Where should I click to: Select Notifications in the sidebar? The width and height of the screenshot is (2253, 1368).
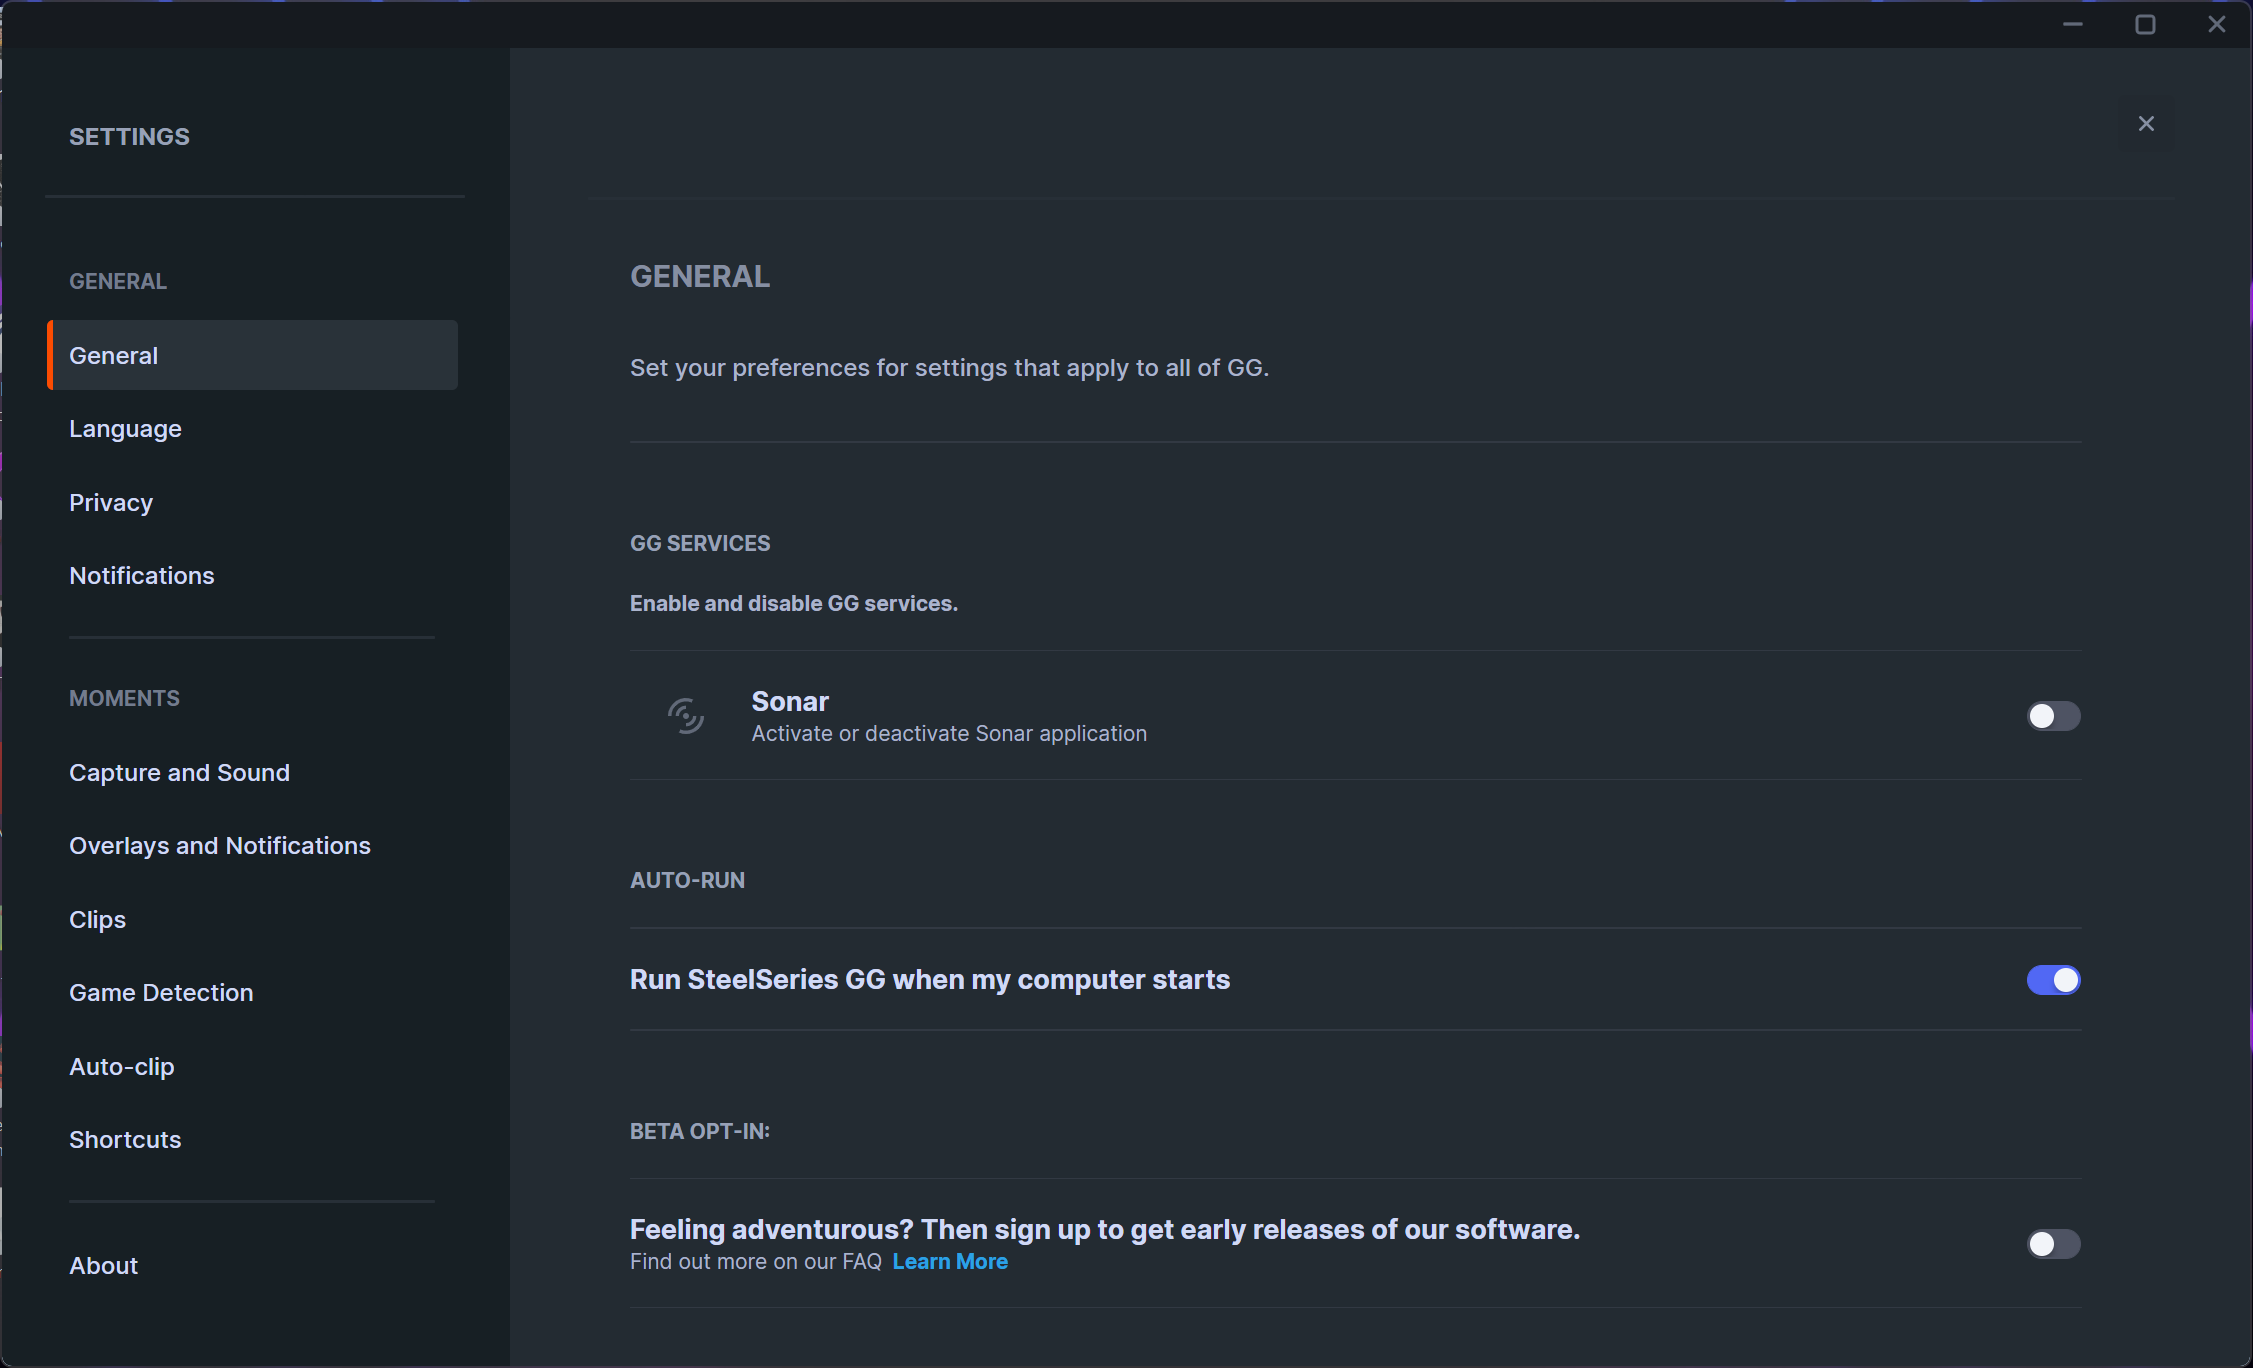pos(142,576)
